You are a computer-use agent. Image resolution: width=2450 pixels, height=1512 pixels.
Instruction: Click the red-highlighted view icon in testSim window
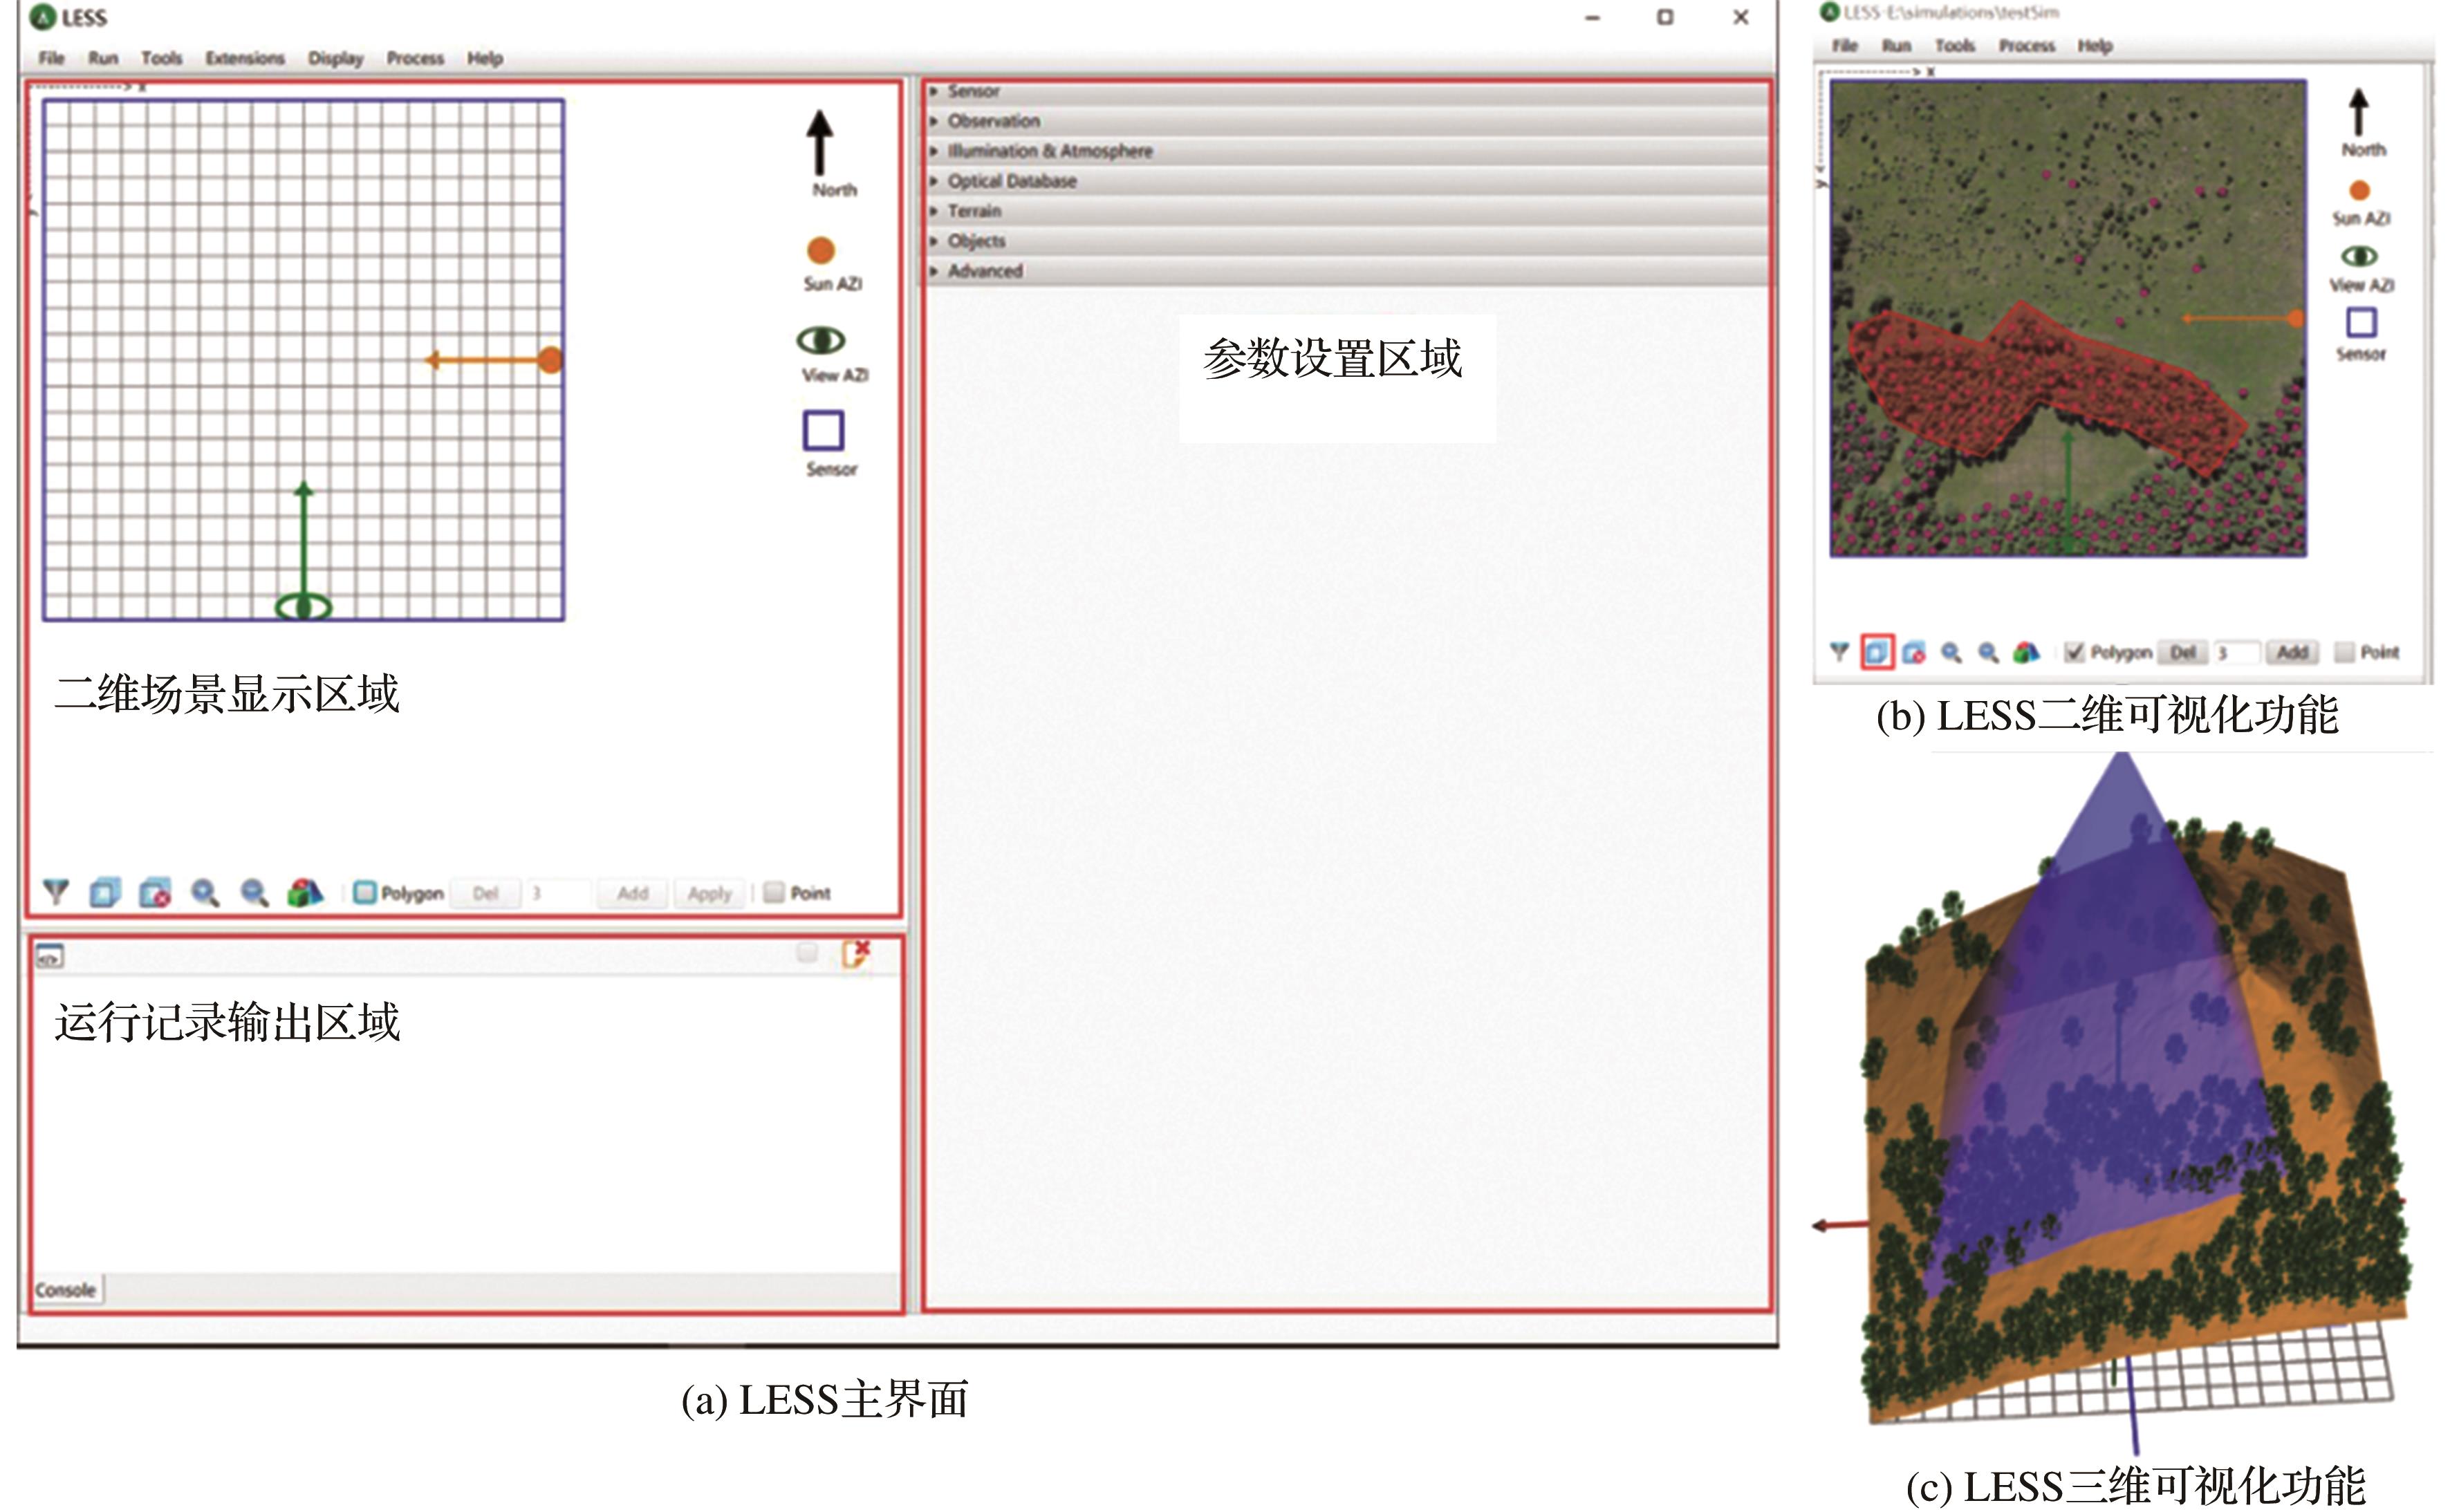[x=1877, y=652]
